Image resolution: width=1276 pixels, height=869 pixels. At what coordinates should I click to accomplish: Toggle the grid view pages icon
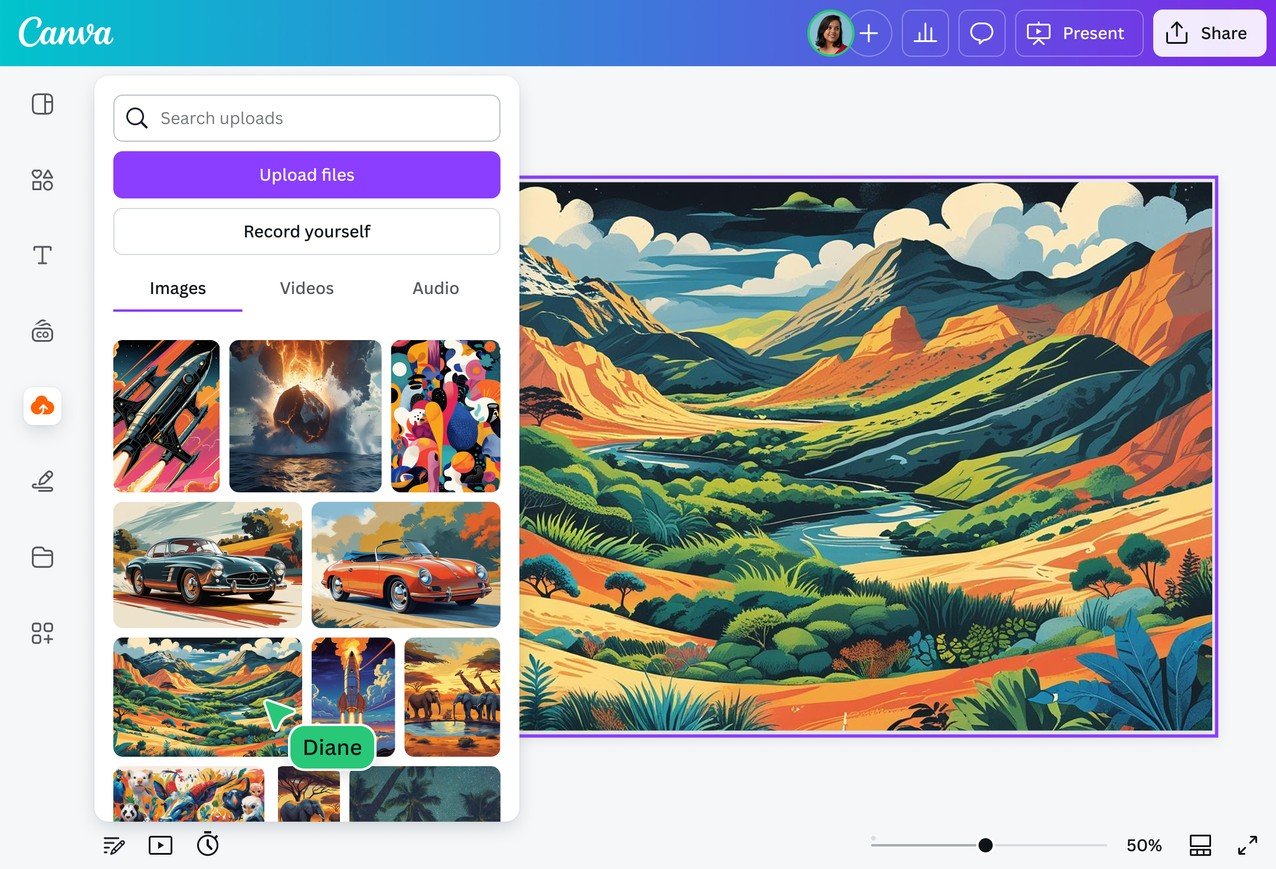pos(1200,845)
